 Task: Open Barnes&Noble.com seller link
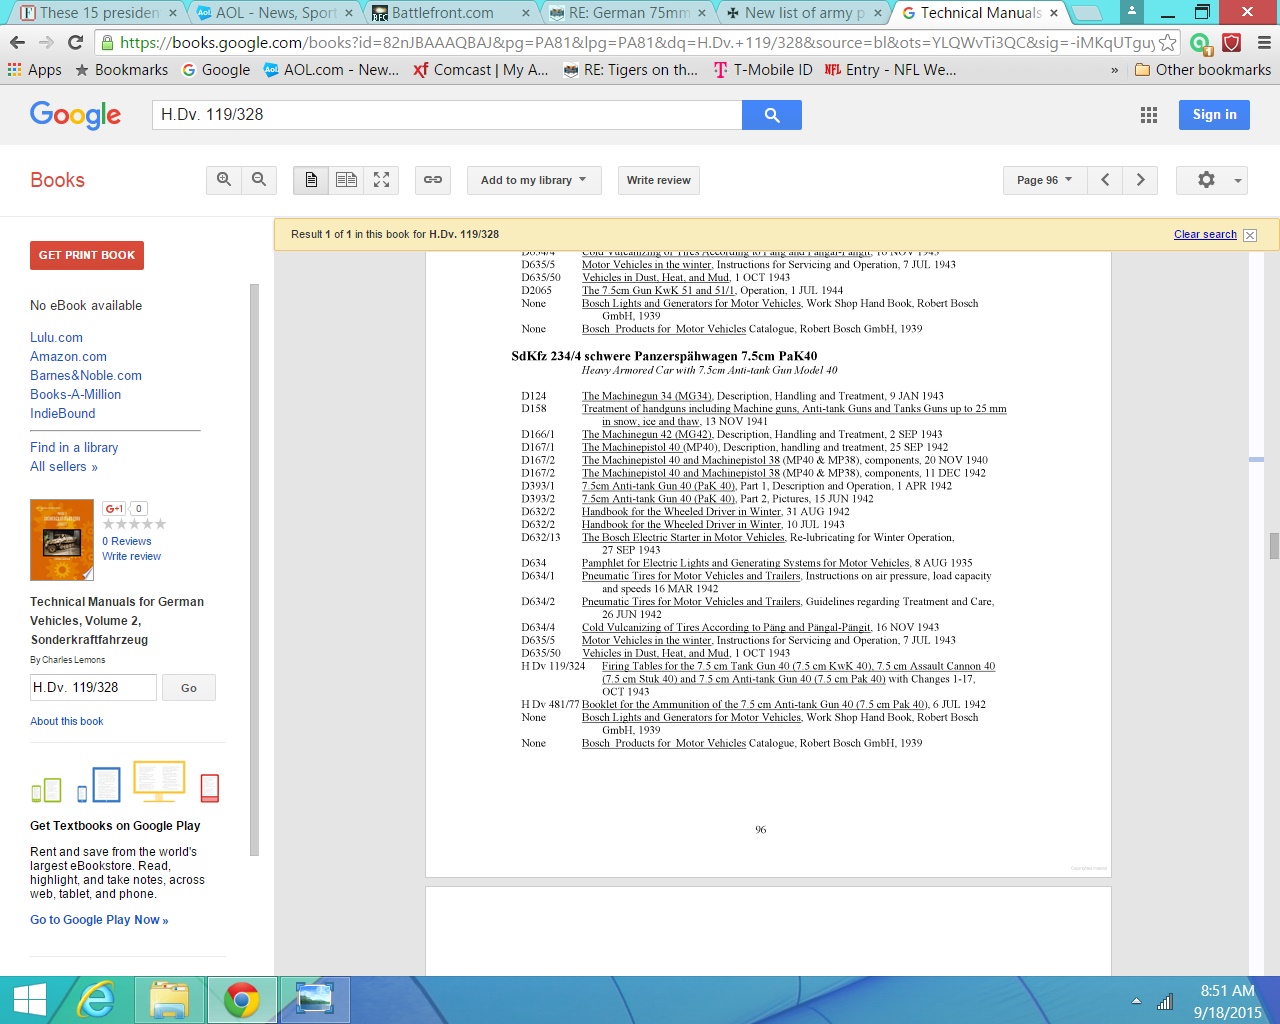coord(86,376)
